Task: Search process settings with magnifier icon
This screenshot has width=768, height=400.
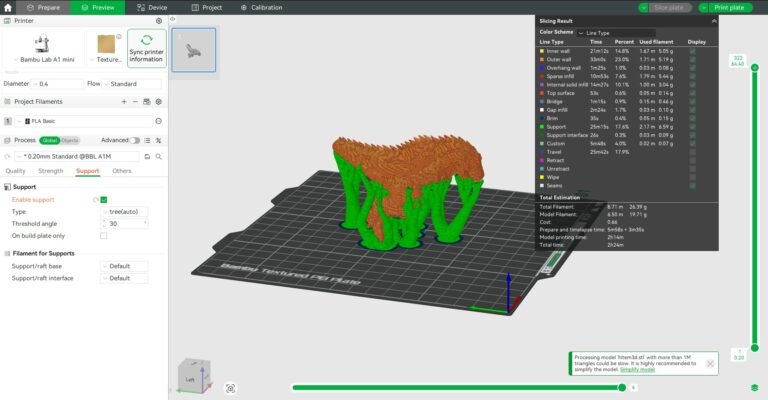Action: click(158, 157)
